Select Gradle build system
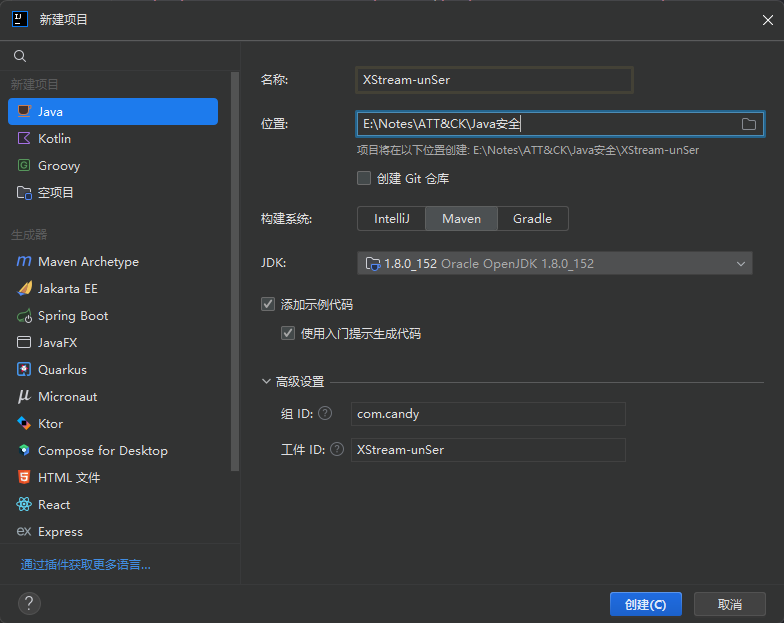Image resolution: width=784 pixels, height=623 pixels. tap(532, 218)
